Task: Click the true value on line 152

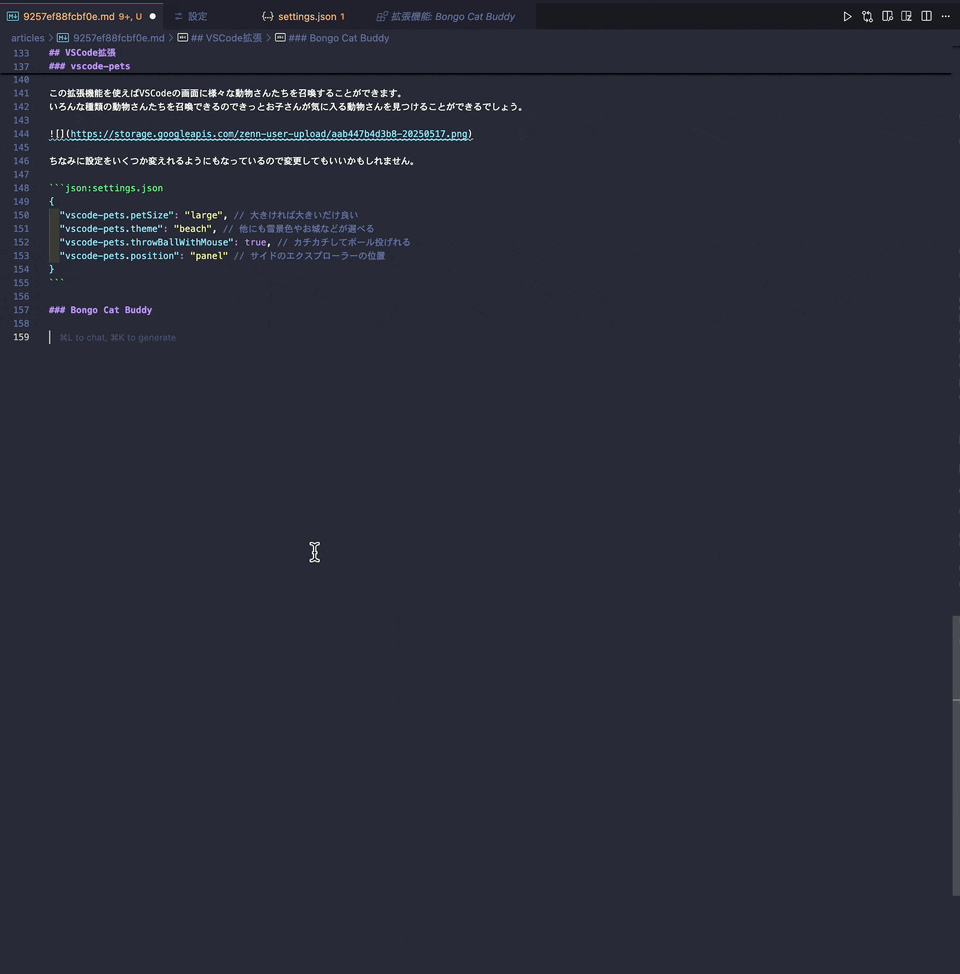Action: pyautogui.click(x=255, y=243)
